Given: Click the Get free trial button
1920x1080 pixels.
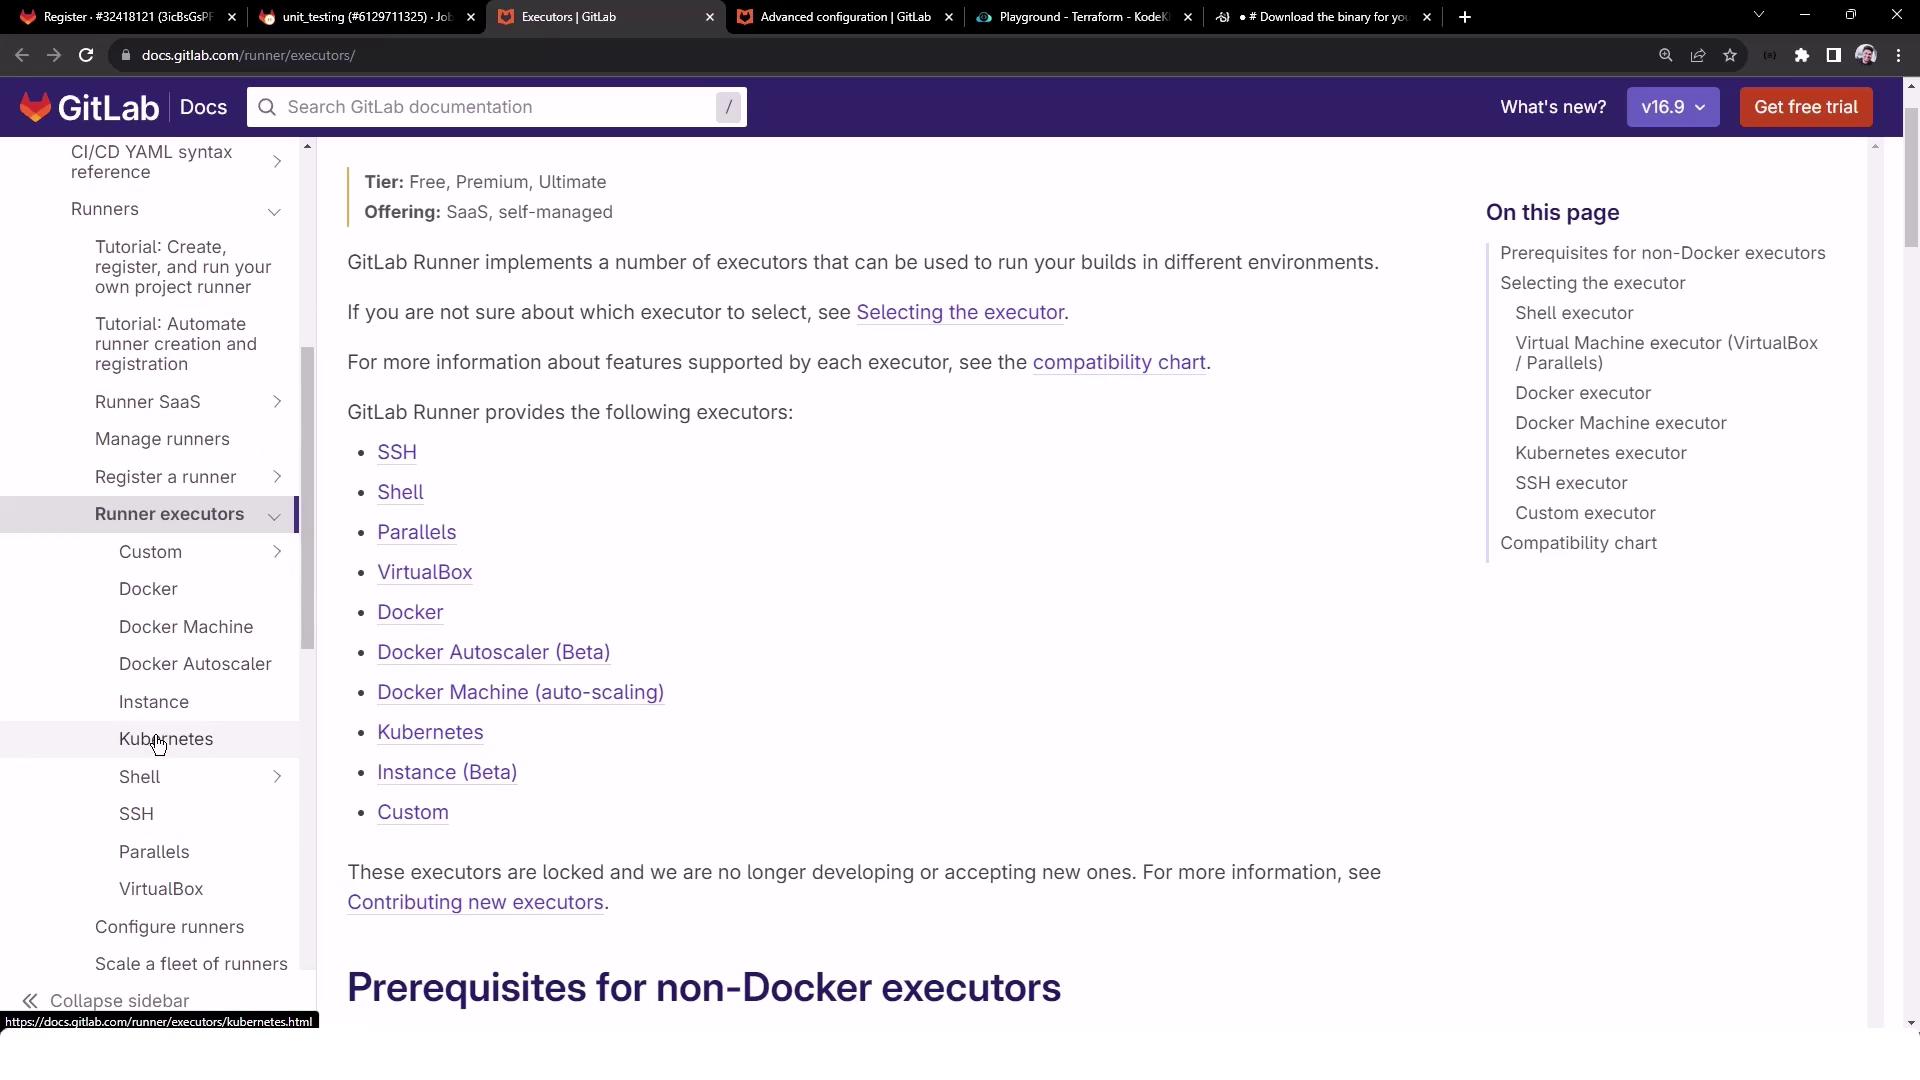Looking at the screenshot, I should (1805, 107).
